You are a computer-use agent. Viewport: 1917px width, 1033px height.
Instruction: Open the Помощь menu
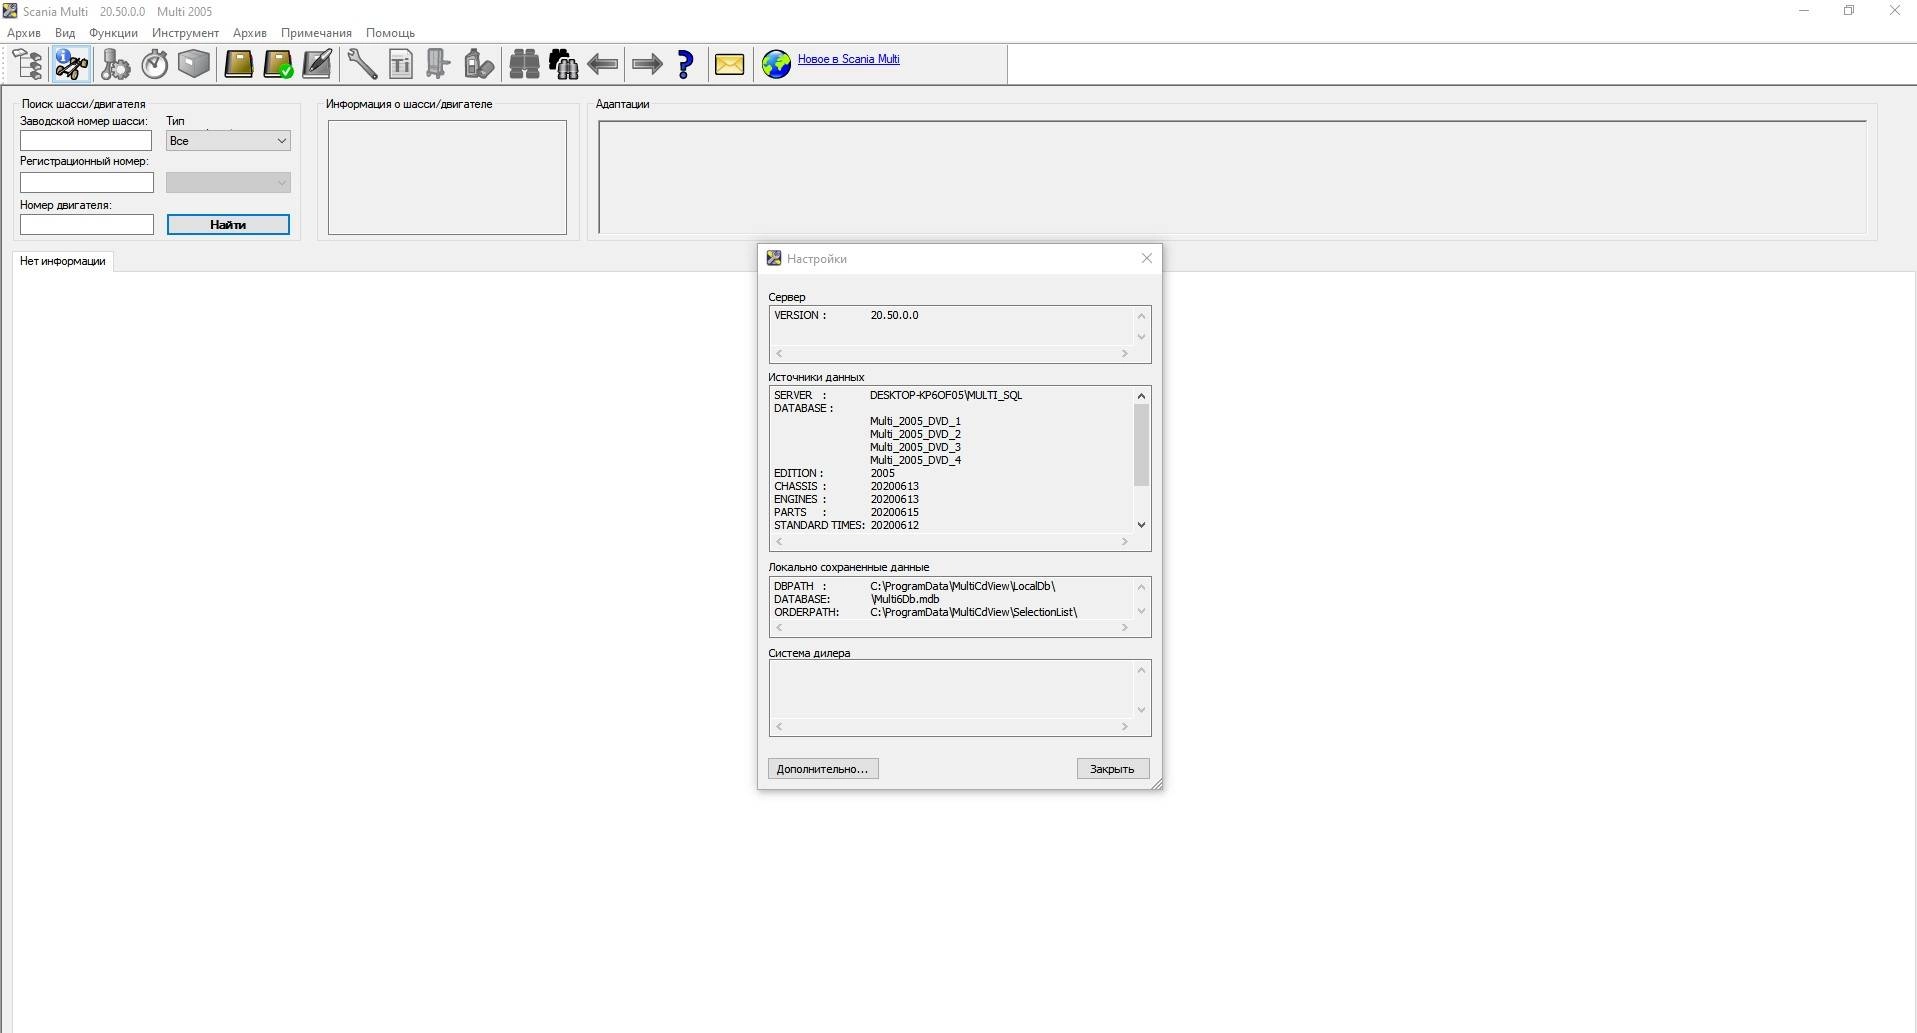390,33
